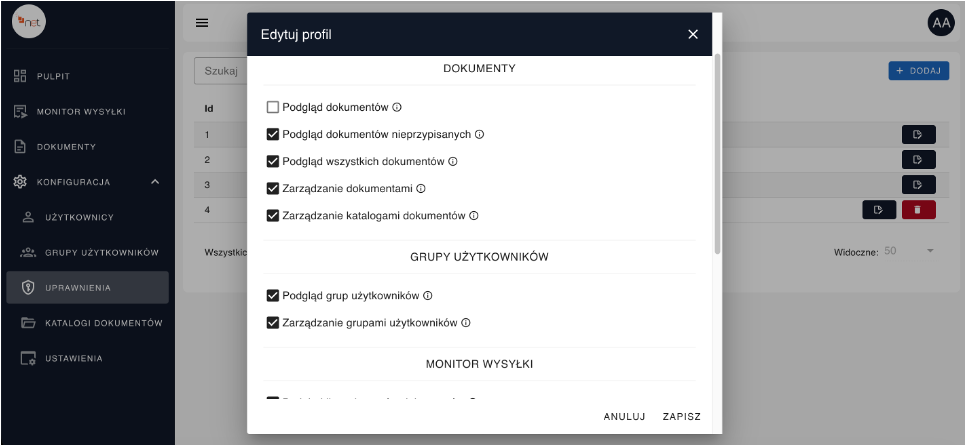The height and width of the screenshot is (446, 966).
Task: Click the Anuluj button
Action: click(625, 417)
